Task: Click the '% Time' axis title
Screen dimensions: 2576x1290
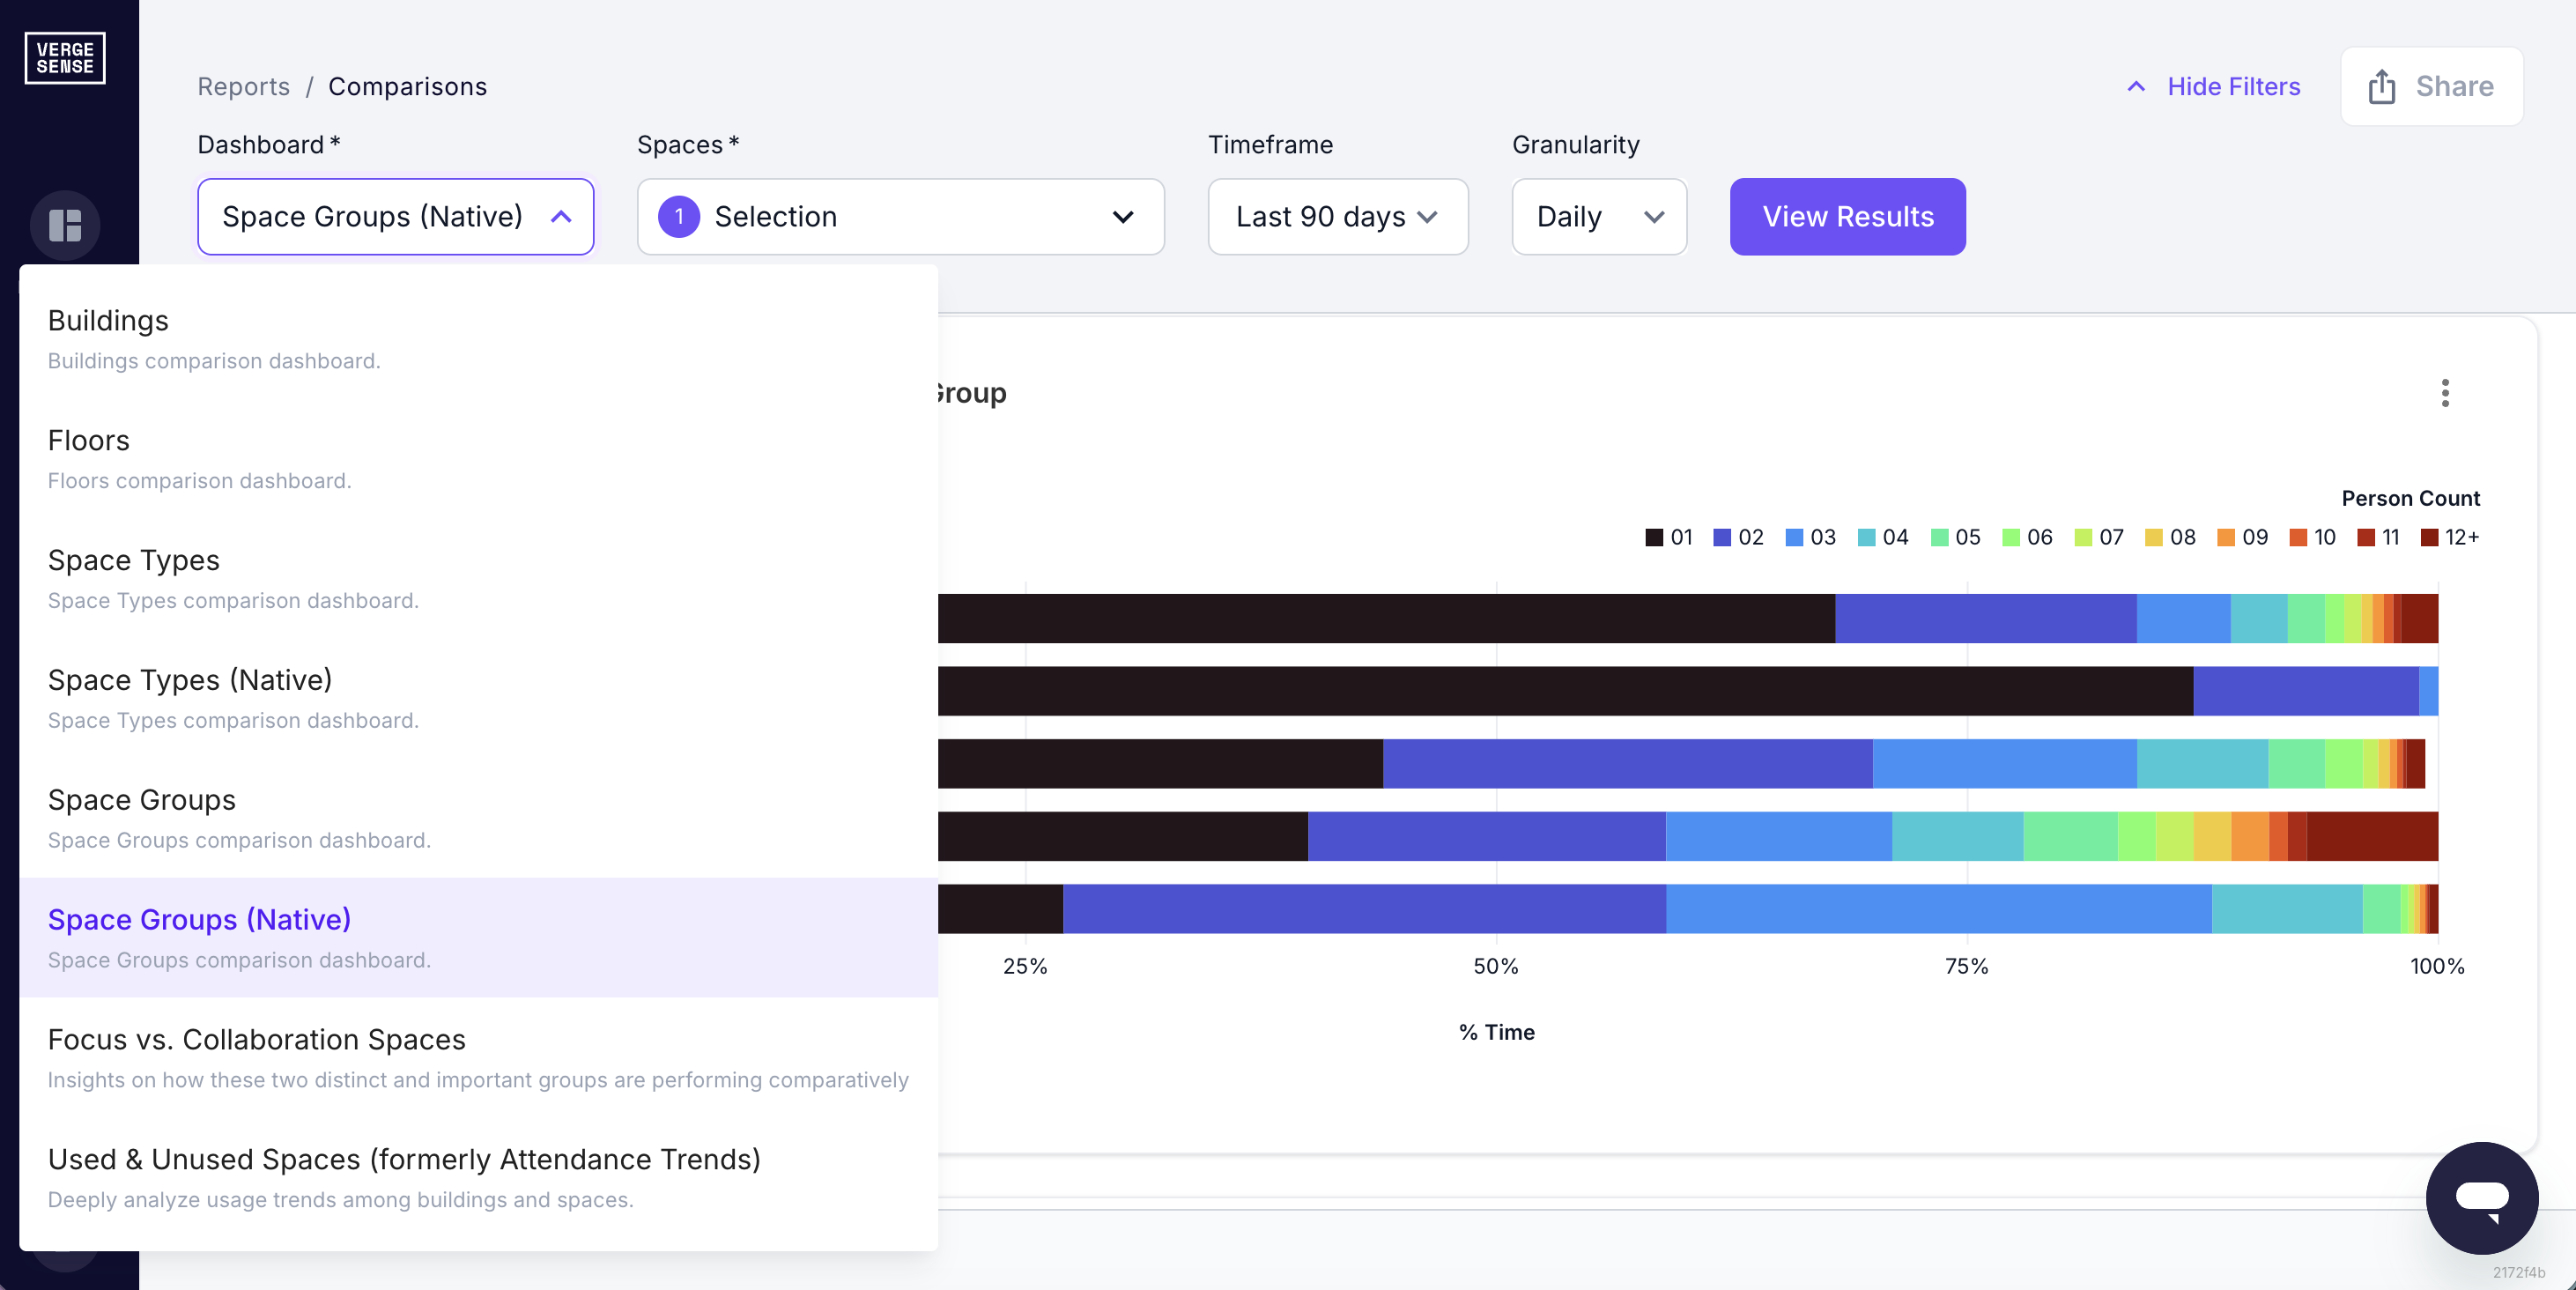Action: click(x=1497, y=1032)
